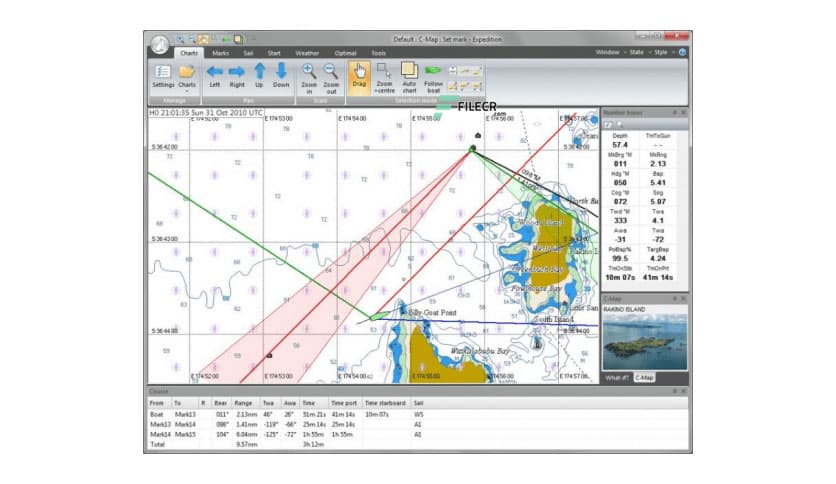Toggle the Auto chart mode

(409, 77)
